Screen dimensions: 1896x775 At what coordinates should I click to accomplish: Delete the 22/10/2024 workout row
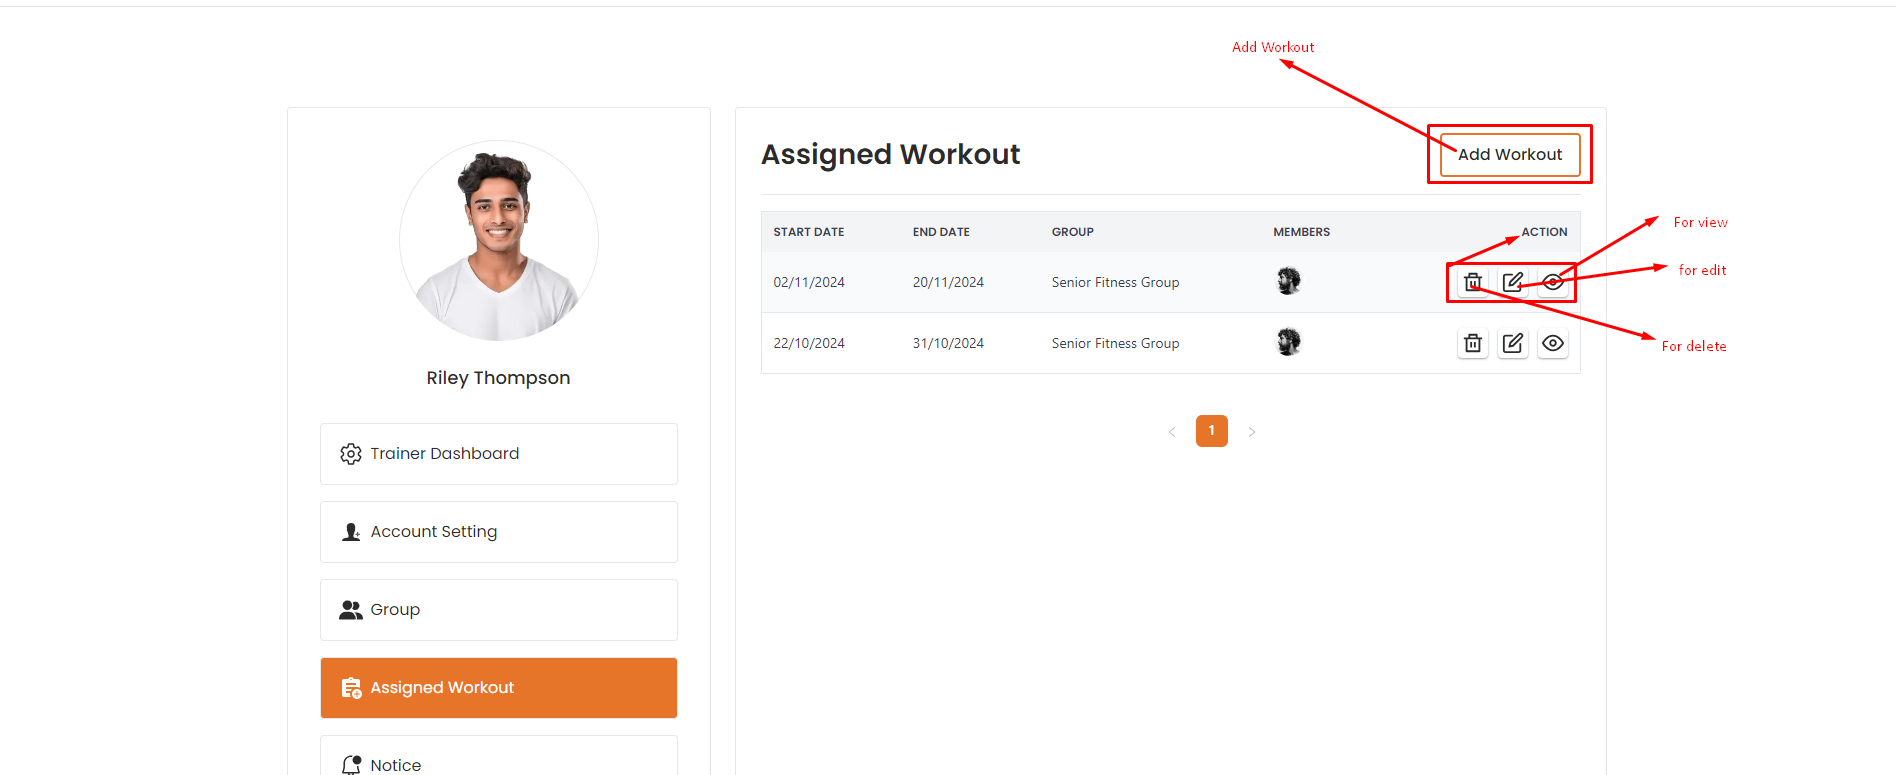point(1473,343)
